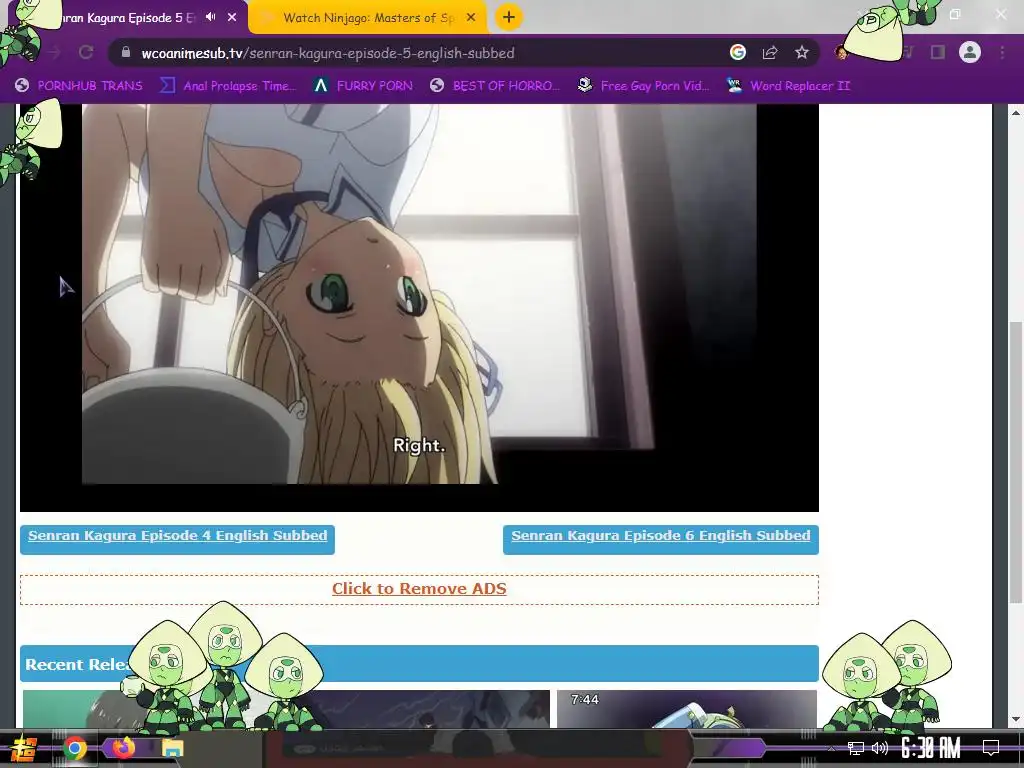Open the Word Replacer II bookmark
The width and height of the screenshot is (1024, 768).
(x=789, y=86)
